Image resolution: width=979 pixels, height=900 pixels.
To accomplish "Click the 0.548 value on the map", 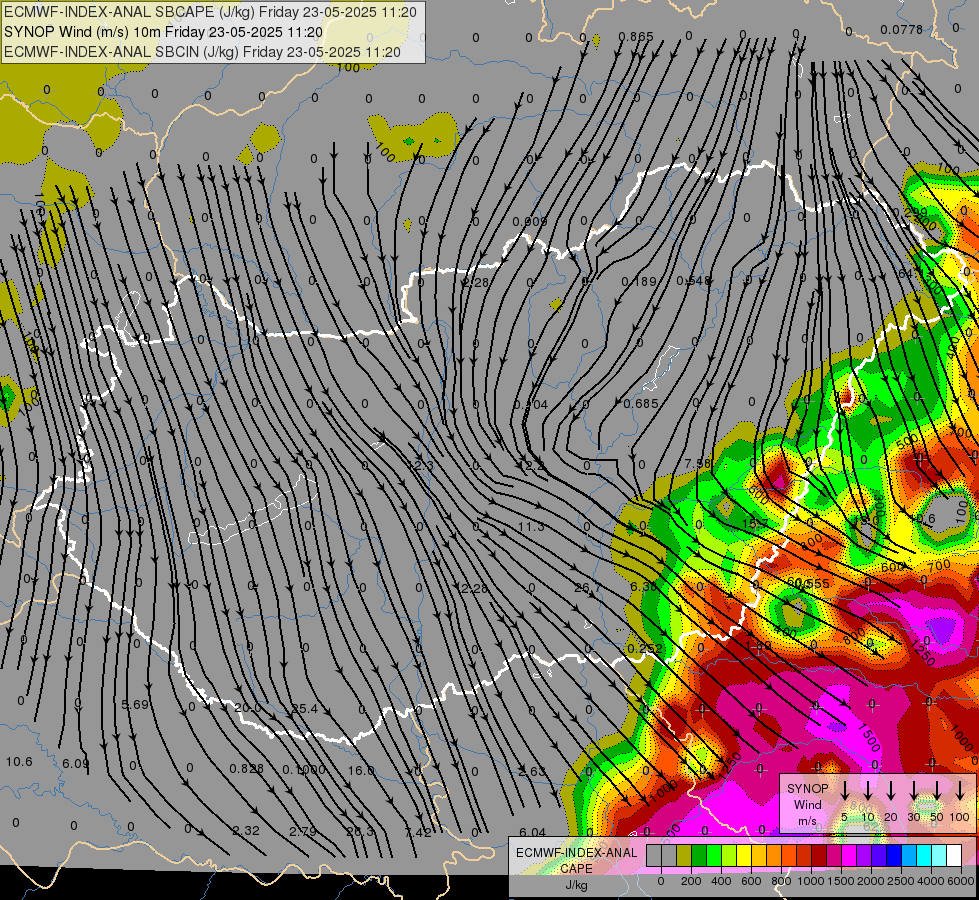I will [x=694, y=281].
